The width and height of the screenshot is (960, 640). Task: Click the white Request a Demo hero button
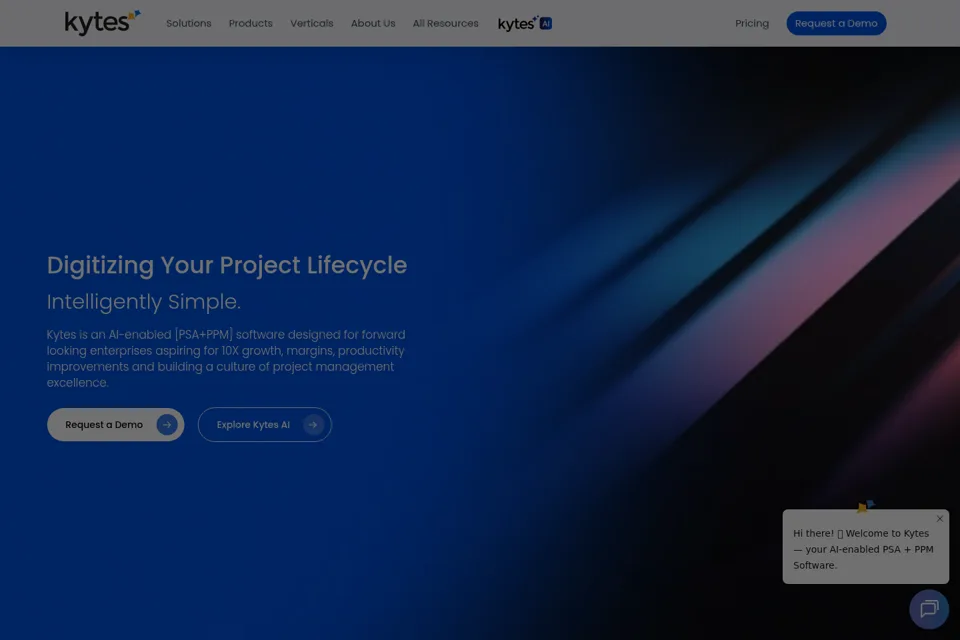pyautogui.click(x=116, y=424)
